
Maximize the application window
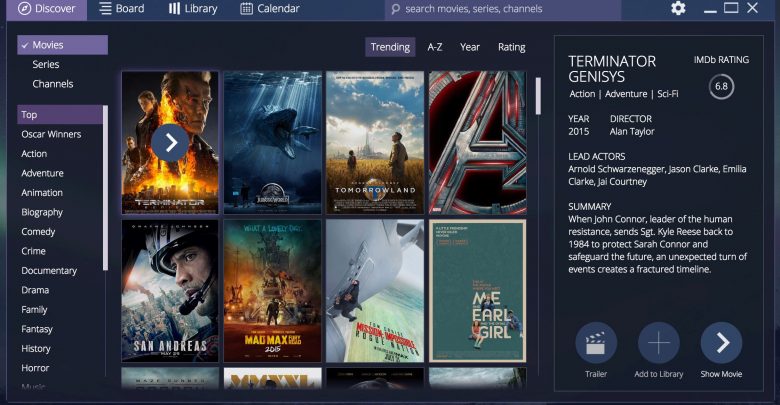(731, 8)
